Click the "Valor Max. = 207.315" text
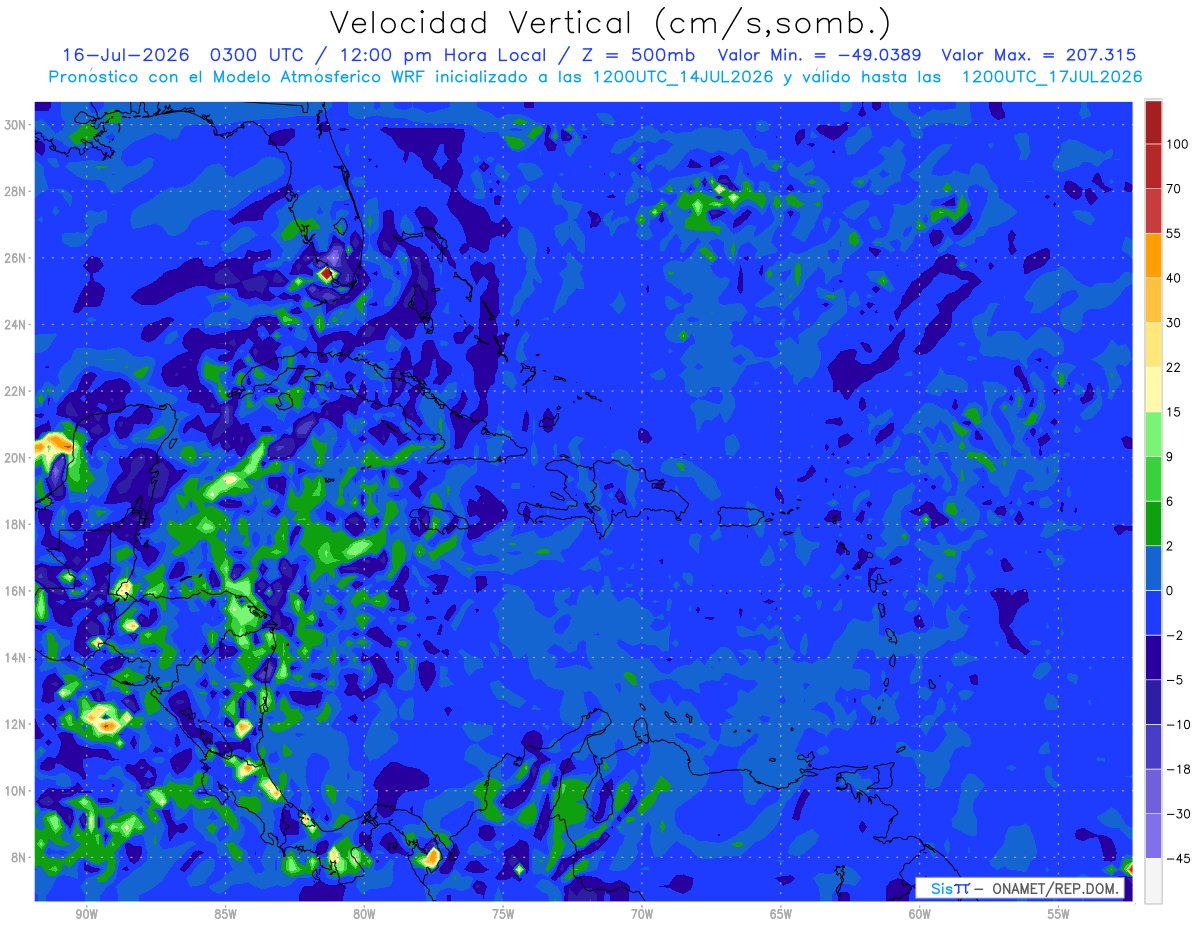 click(x=1039, y=55)
